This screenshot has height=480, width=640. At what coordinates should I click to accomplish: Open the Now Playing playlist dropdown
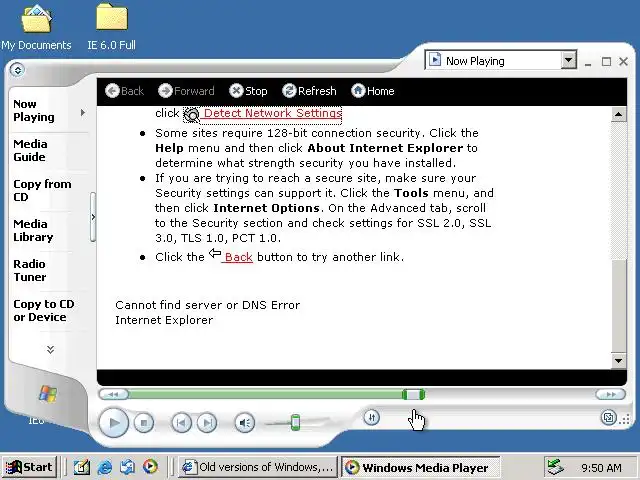pyautogui.click(x=568, y=60)
